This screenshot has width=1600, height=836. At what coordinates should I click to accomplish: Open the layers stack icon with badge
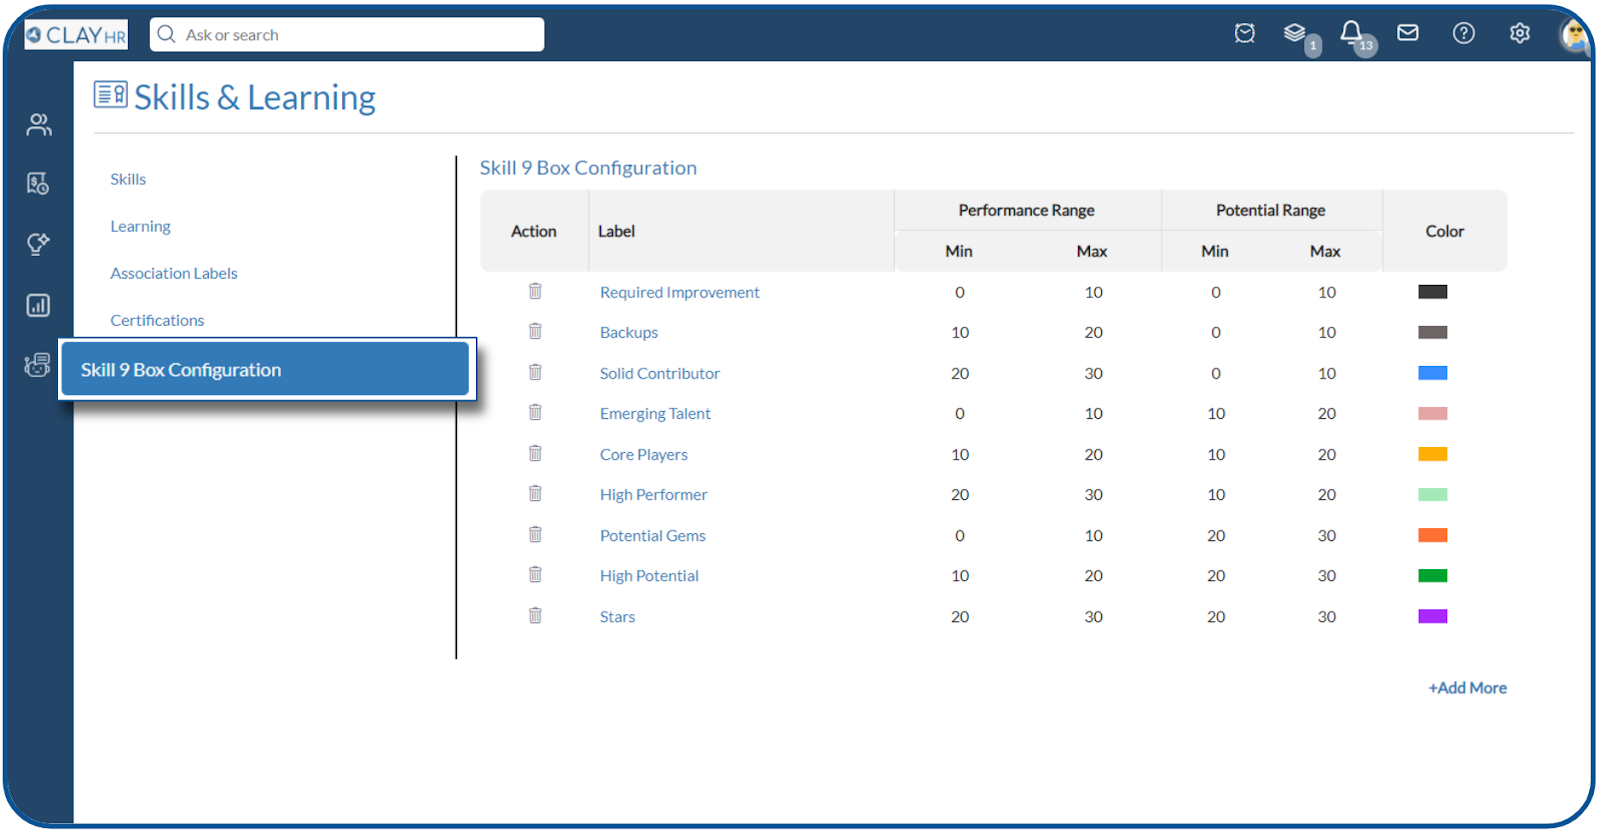click(x=1296, y=33)
